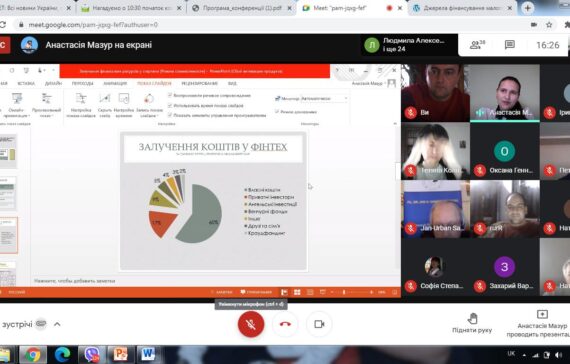The image size is (570, 364).
Task: Click the red microphone mute button
Action: (x=251, y=324)
